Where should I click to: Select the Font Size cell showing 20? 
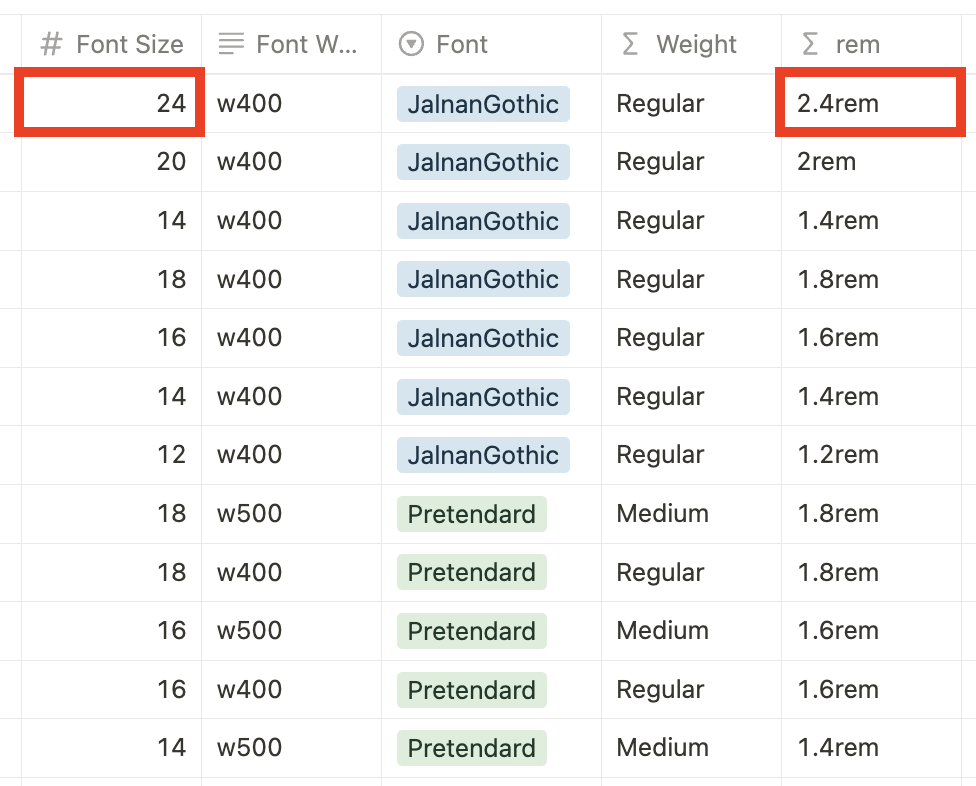tap(111, 162)
